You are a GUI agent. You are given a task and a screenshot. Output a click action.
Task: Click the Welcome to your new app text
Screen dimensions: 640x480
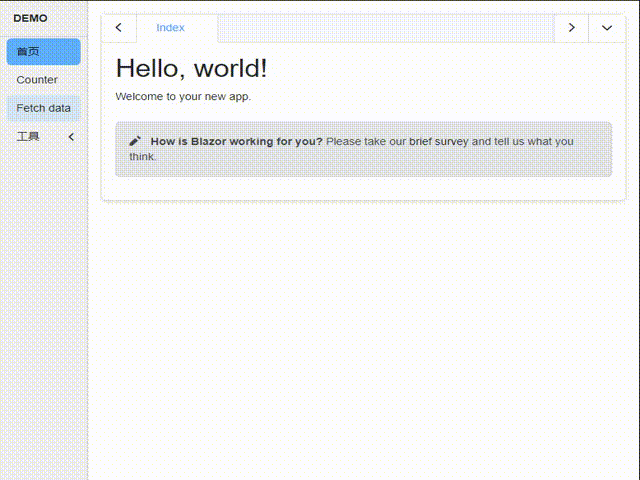pos(183,97)
